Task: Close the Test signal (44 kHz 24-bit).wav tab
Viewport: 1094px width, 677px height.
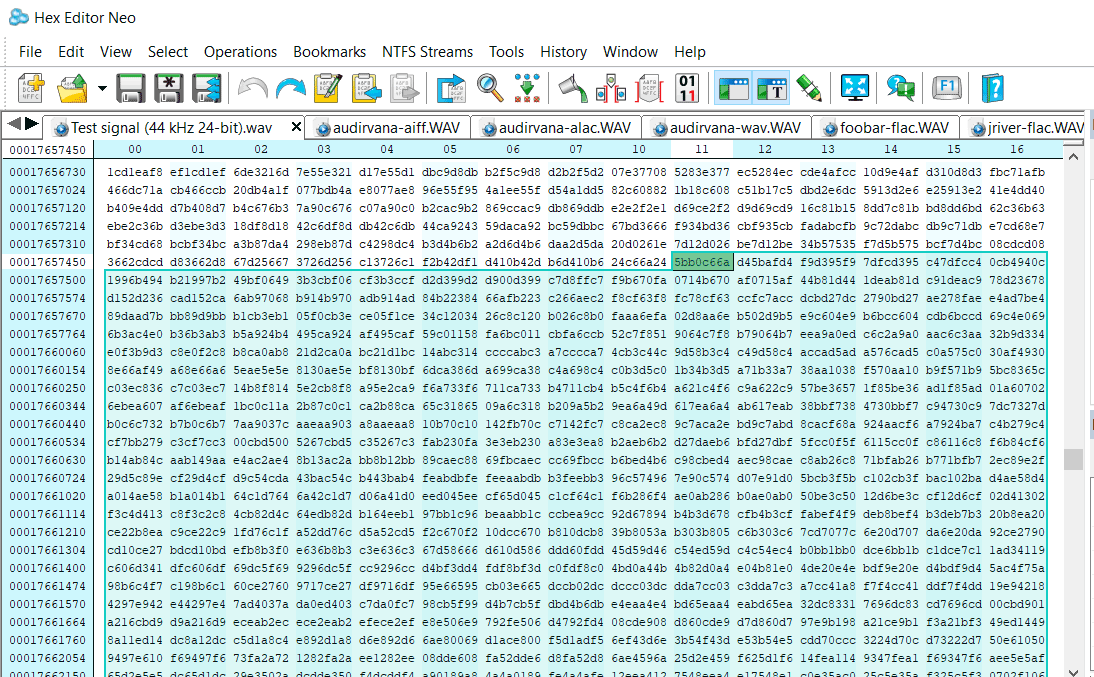Action: click(x=295, y=127)
